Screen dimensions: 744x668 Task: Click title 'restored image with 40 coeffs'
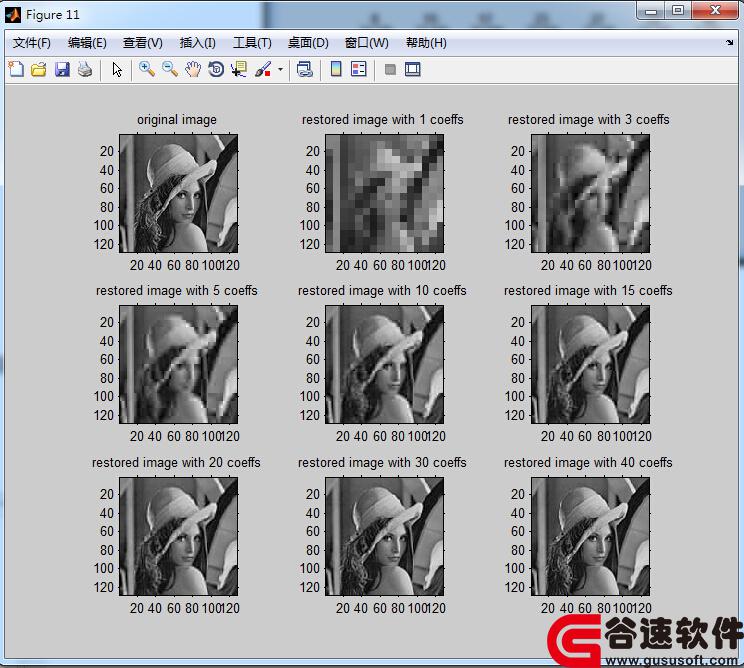tap(588, 462)
